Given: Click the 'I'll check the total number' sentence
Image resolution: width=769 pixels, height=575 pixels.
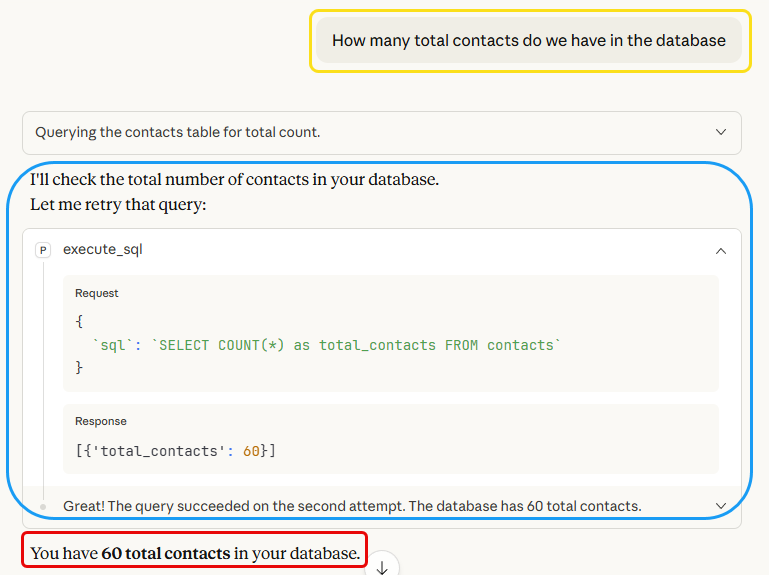Looking at the screenshot, I should [x=234, y=181].
